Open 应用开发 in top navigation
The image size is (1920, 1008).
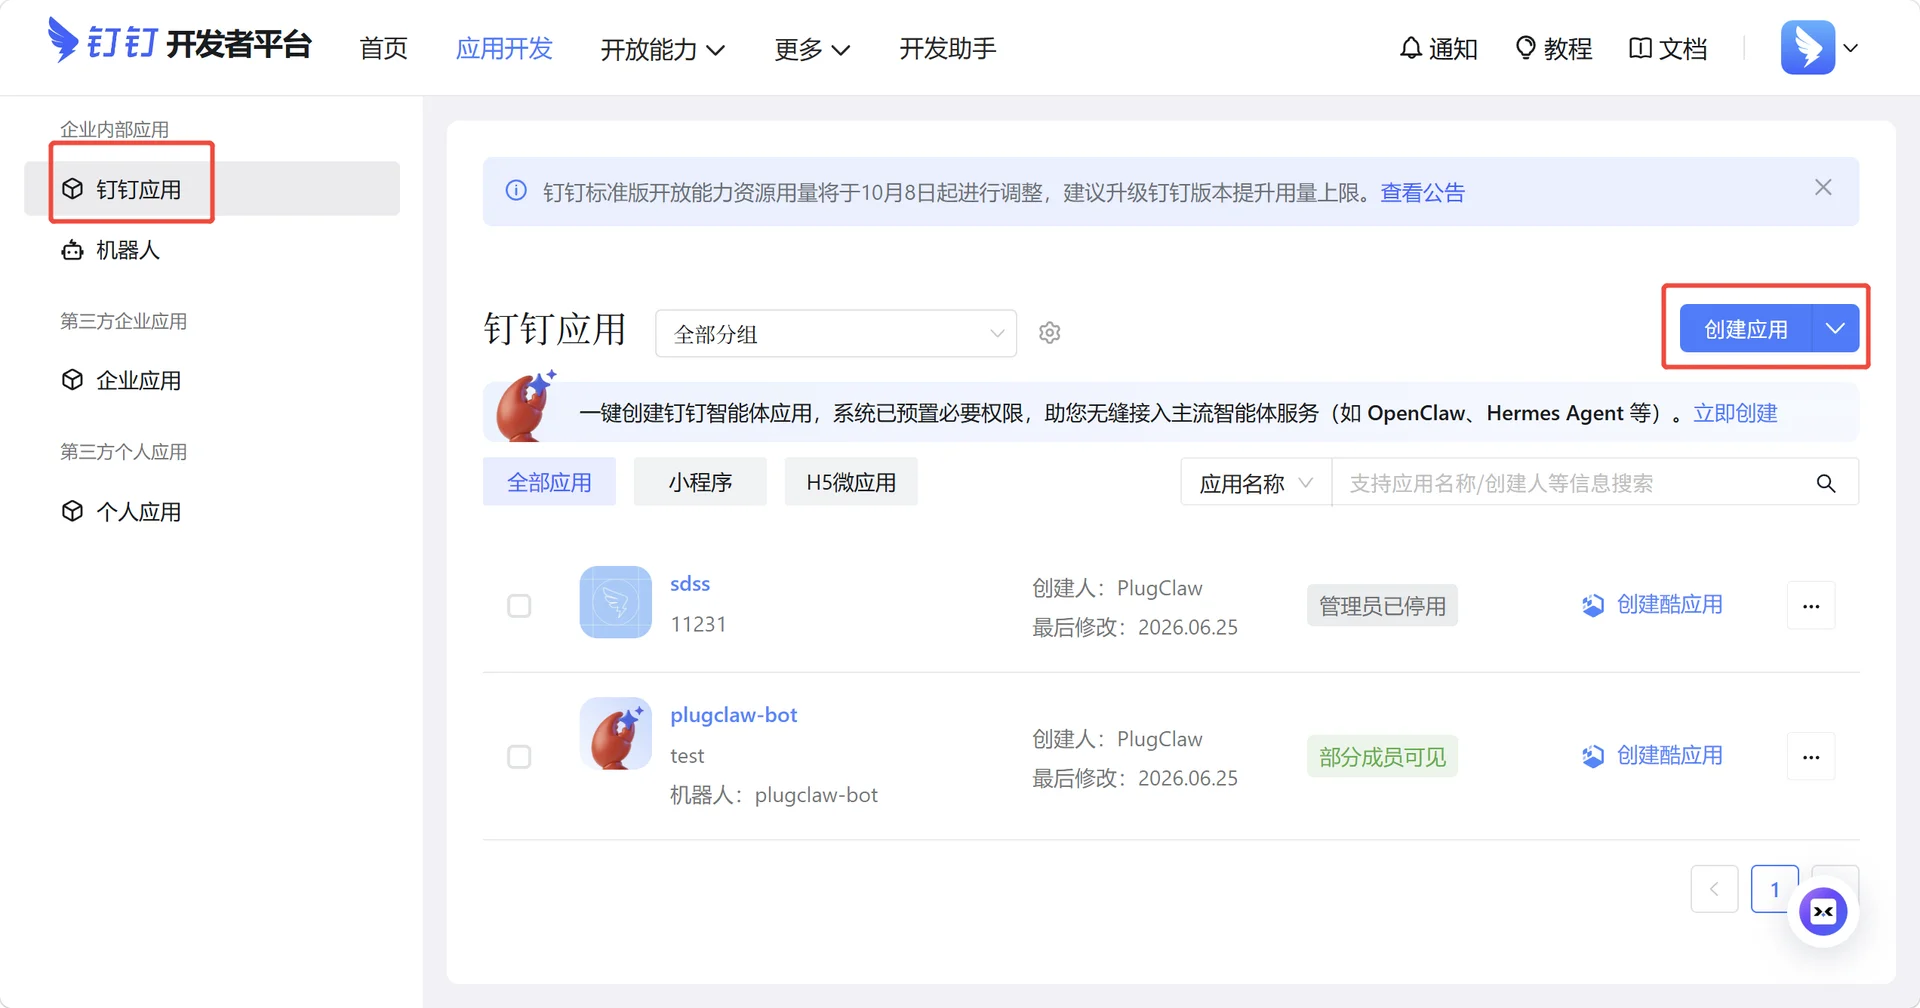click(x=504, y=48)
